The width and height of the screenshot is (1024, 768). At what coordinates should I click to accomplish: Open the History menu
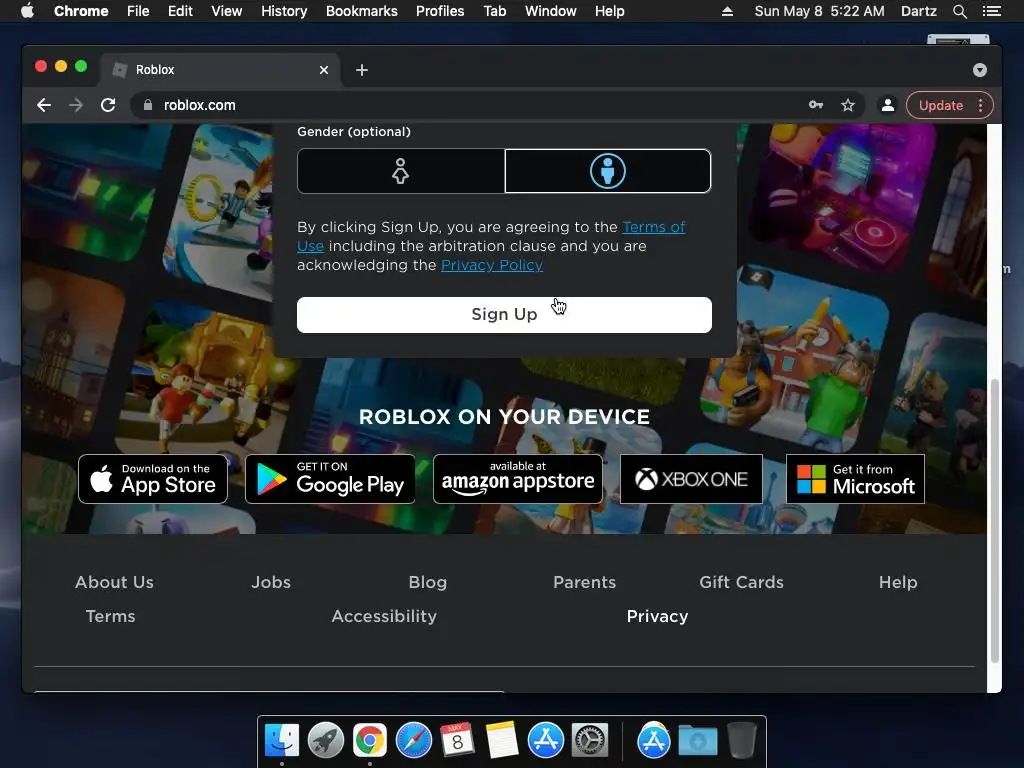tap(284, 11)
